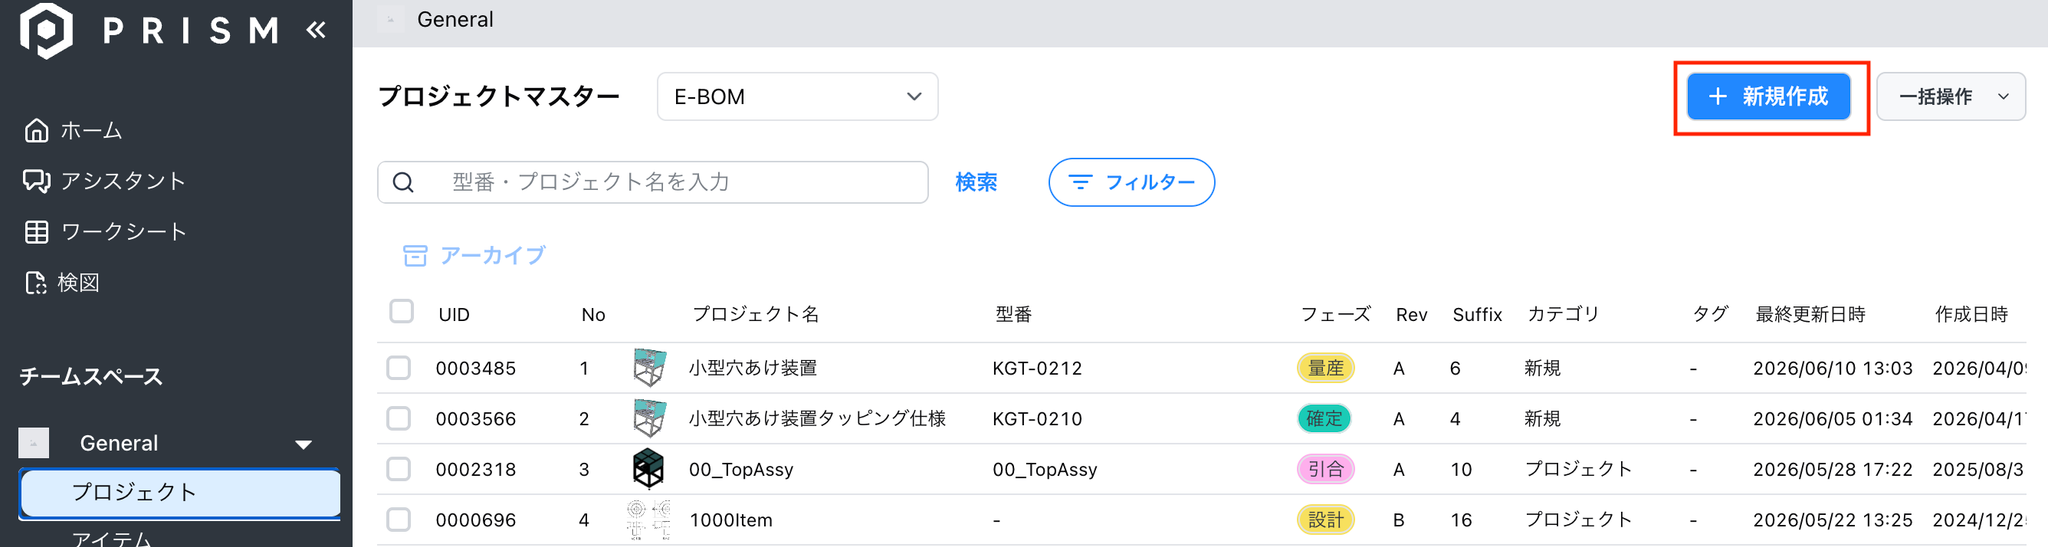Collapse the sidebar with double-chevron icon

[316, 30]
